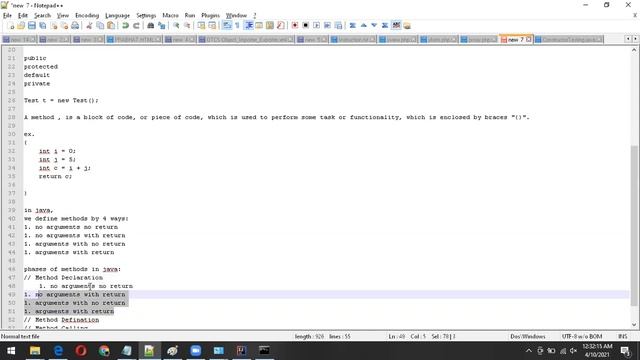Open the Encoding menu
The height and width of the screenshot is (360, 640).
87,16
